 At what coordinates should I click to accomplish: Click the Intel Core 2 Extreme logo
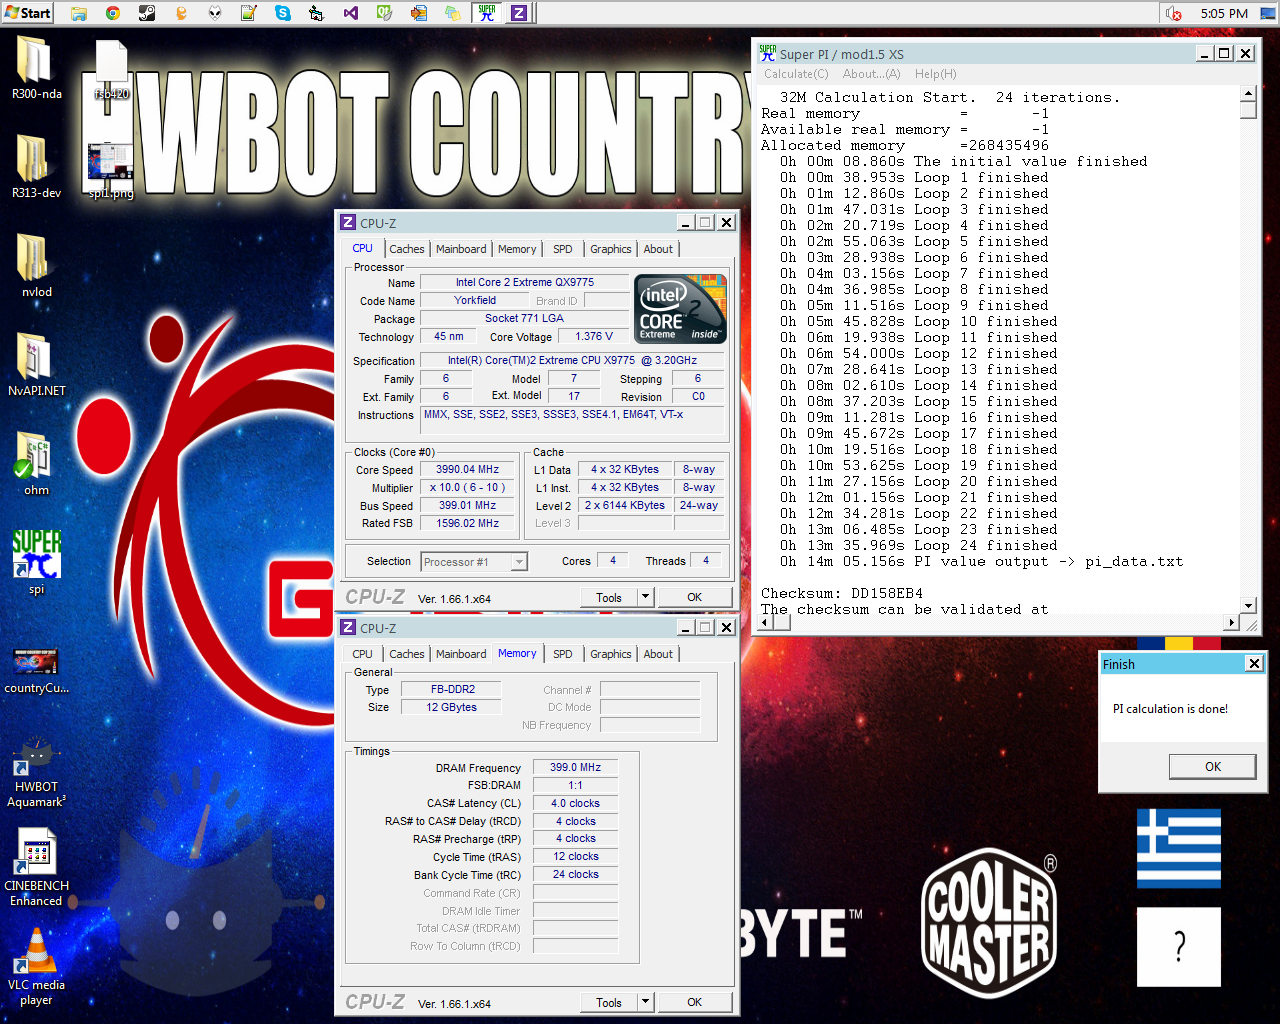pyautogui.click(x=681, y=309)
